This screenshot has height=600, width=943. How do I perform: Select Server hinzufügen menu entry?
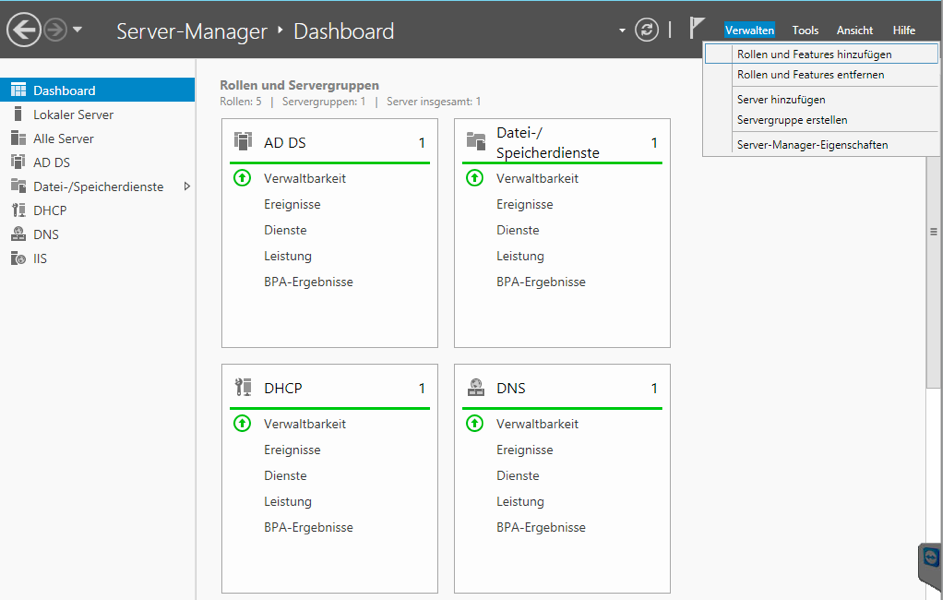coord(821,99)
